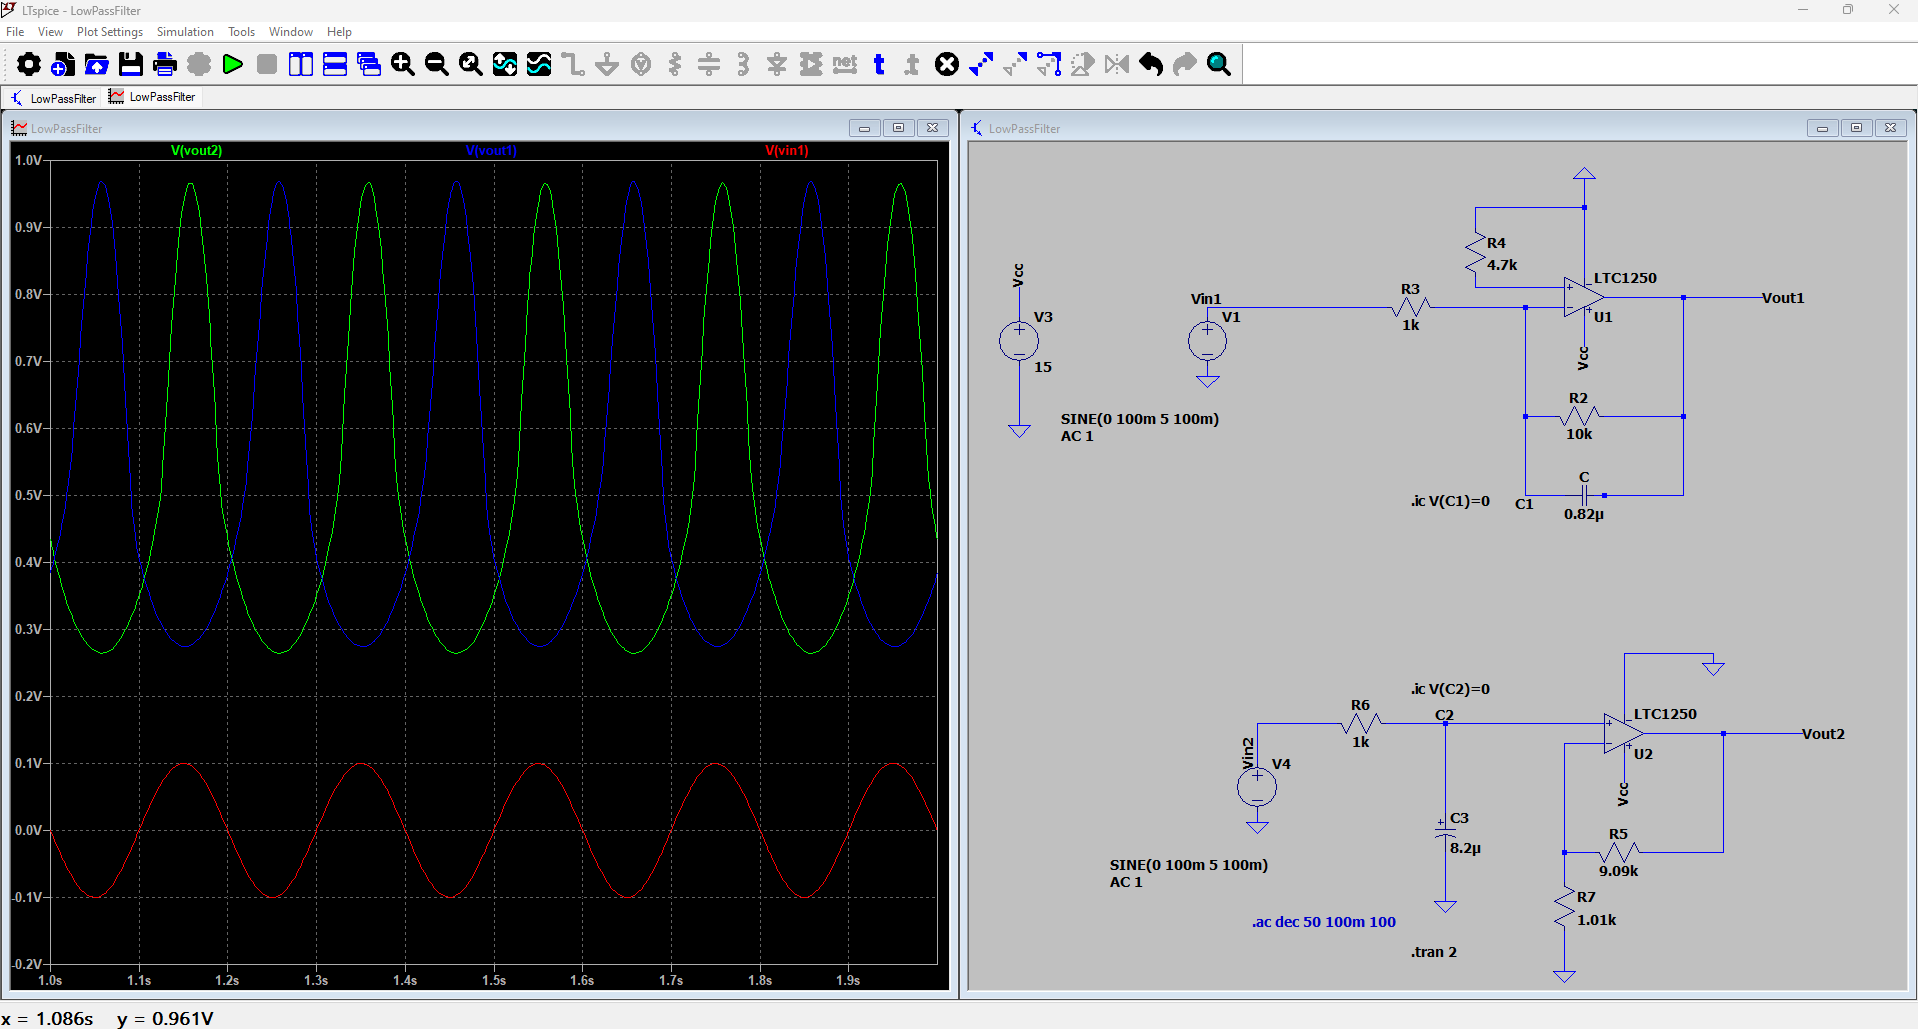1918x1029 pixels.
Task: Cascade windows using the toolbar icon
Action: [x=369, y=65]
